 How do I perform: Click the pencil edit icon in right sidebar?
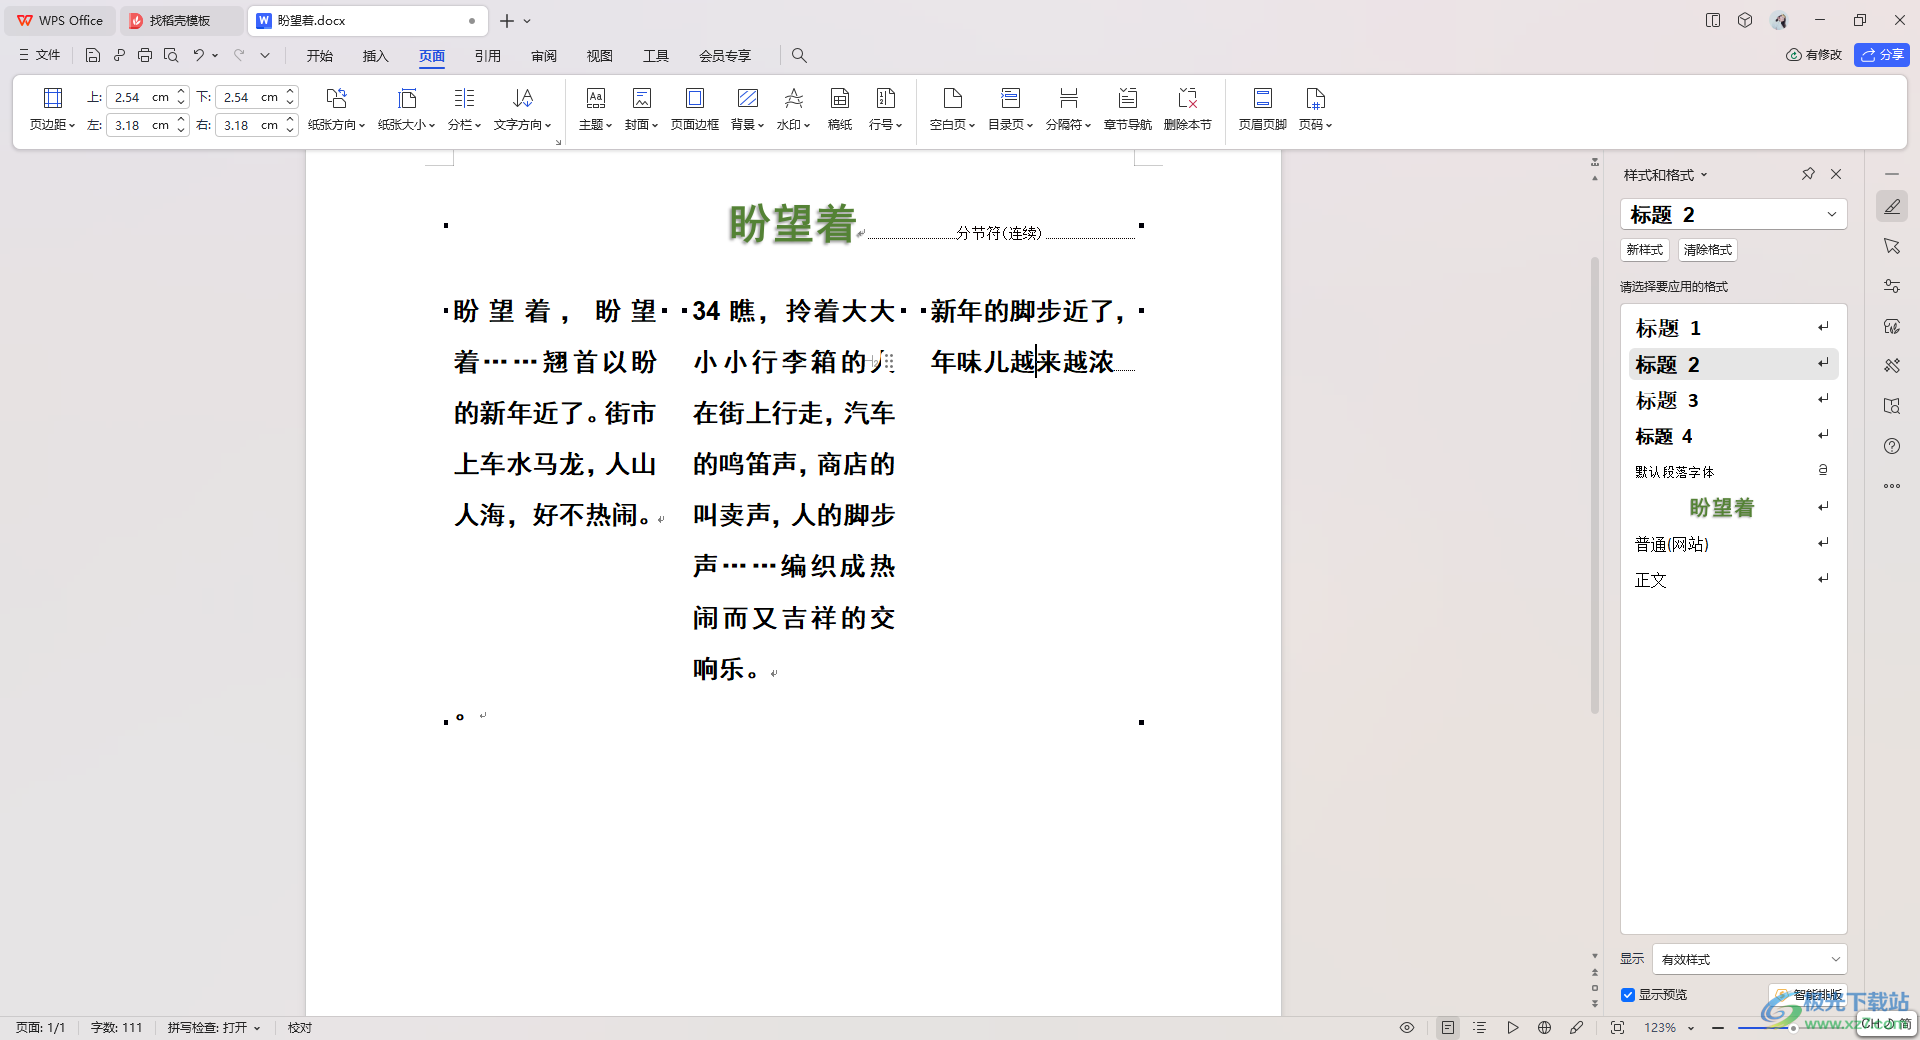1892,207
